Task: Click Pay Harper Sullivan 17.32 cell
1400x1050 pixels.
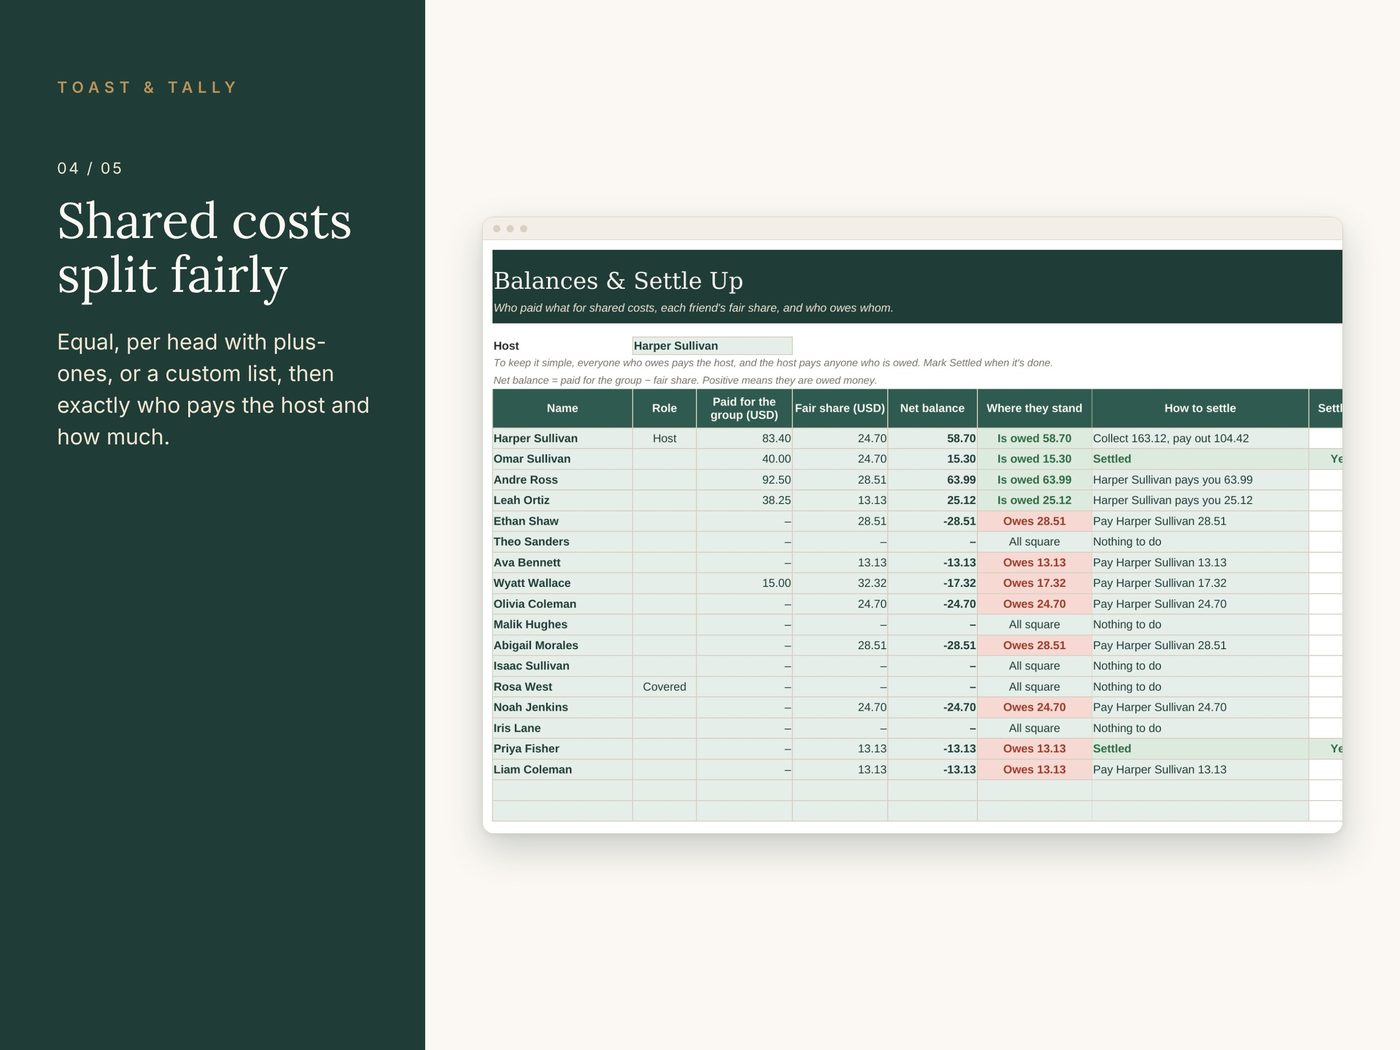Action: pyautogui.click(x=1200, y=583)
